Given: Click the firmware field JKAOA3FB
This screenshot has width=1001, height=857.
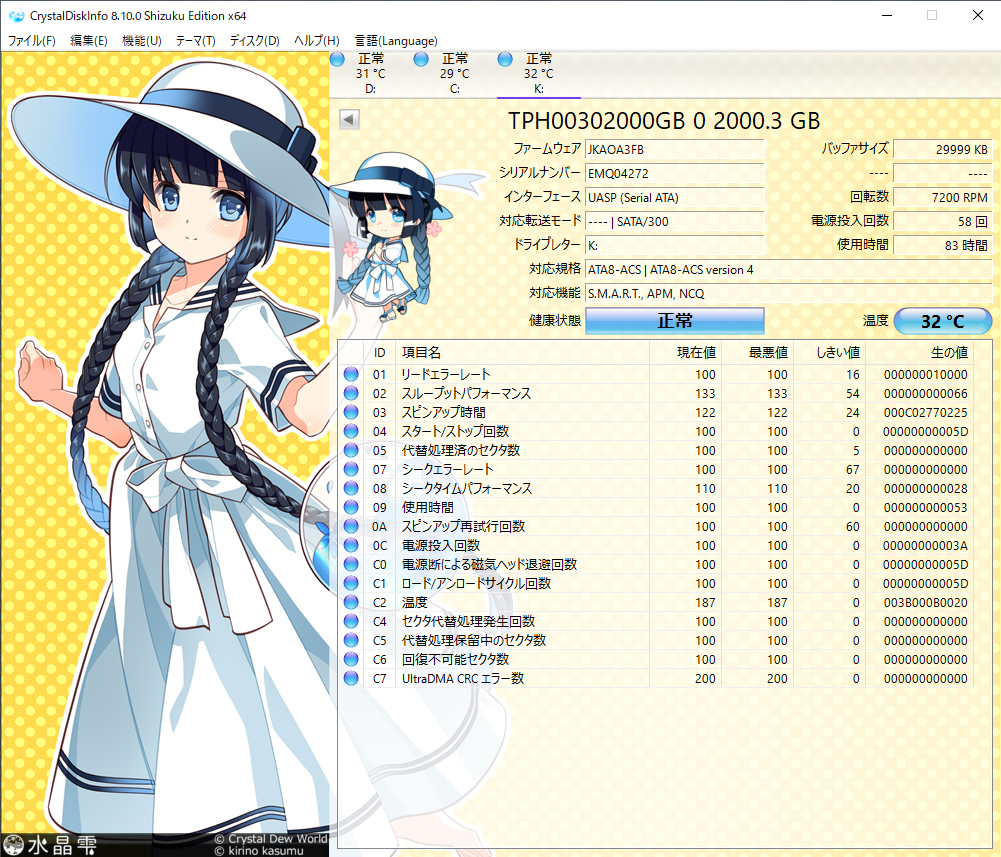Looking at the screenshot, I should point(675,148).
